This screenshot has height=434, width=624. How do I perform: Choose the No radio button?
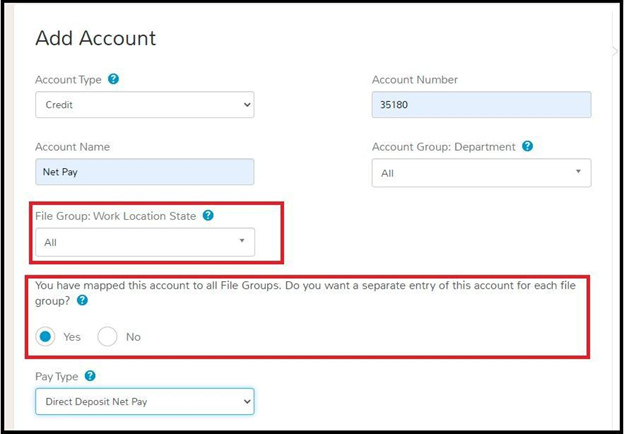pos(107,337)
